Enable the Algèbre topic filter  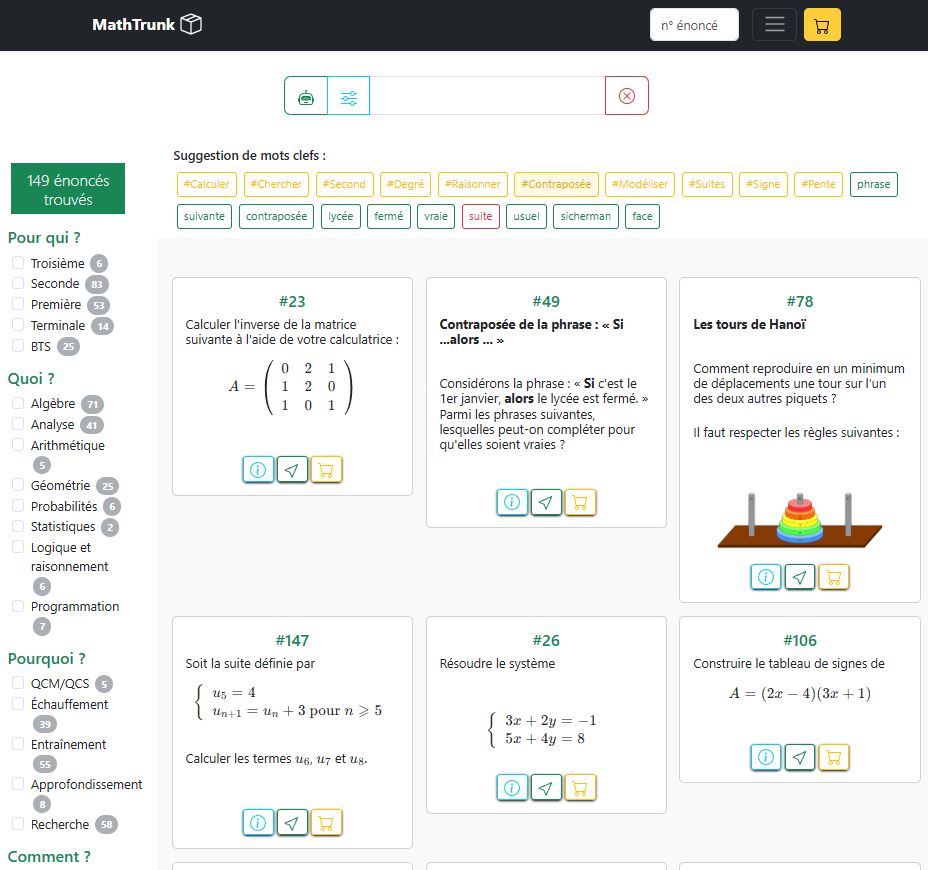[x=18, y=404]
